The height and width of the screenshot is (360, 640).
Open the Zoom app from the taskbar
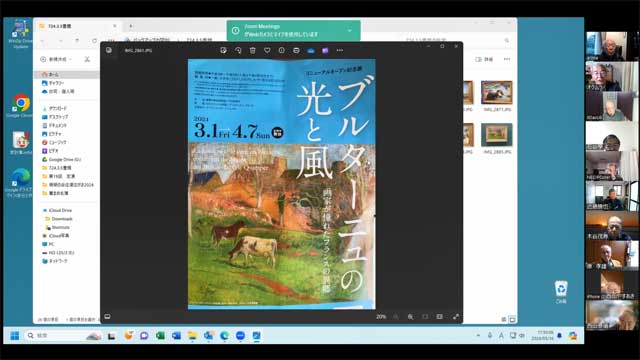coord(240,336)
